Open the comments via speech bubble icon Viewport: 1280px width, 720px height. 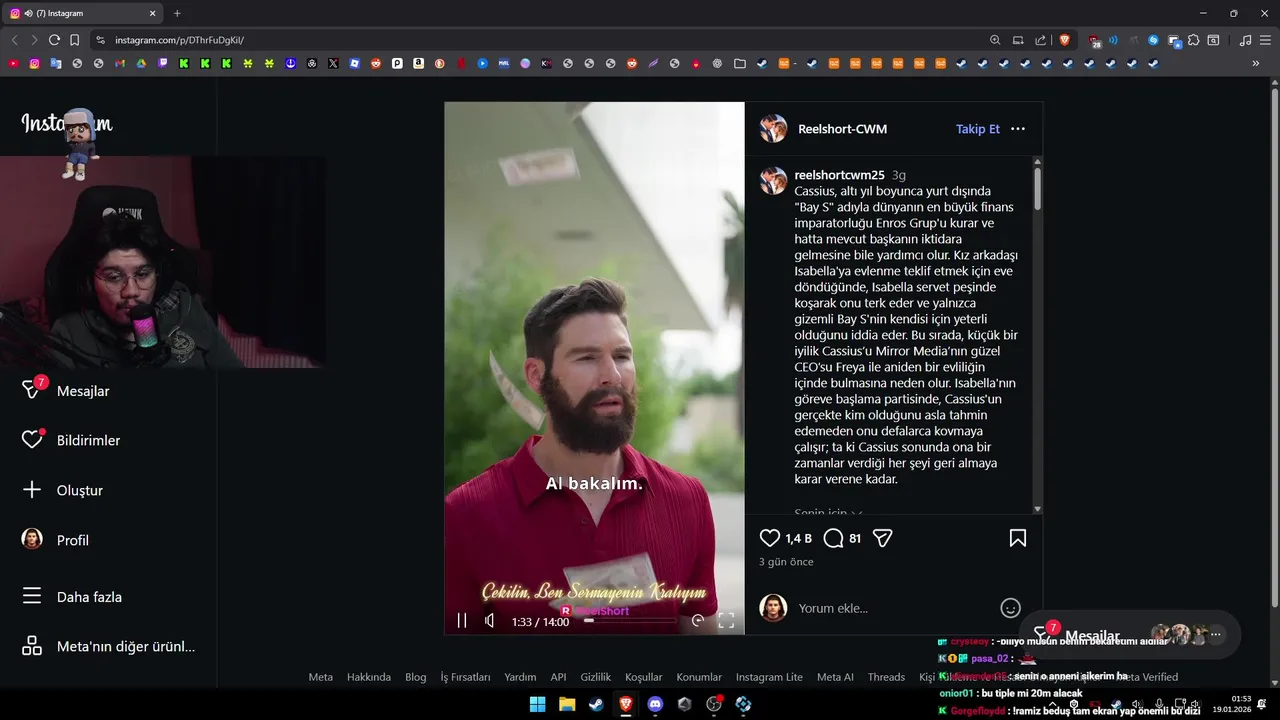point(833,538)
